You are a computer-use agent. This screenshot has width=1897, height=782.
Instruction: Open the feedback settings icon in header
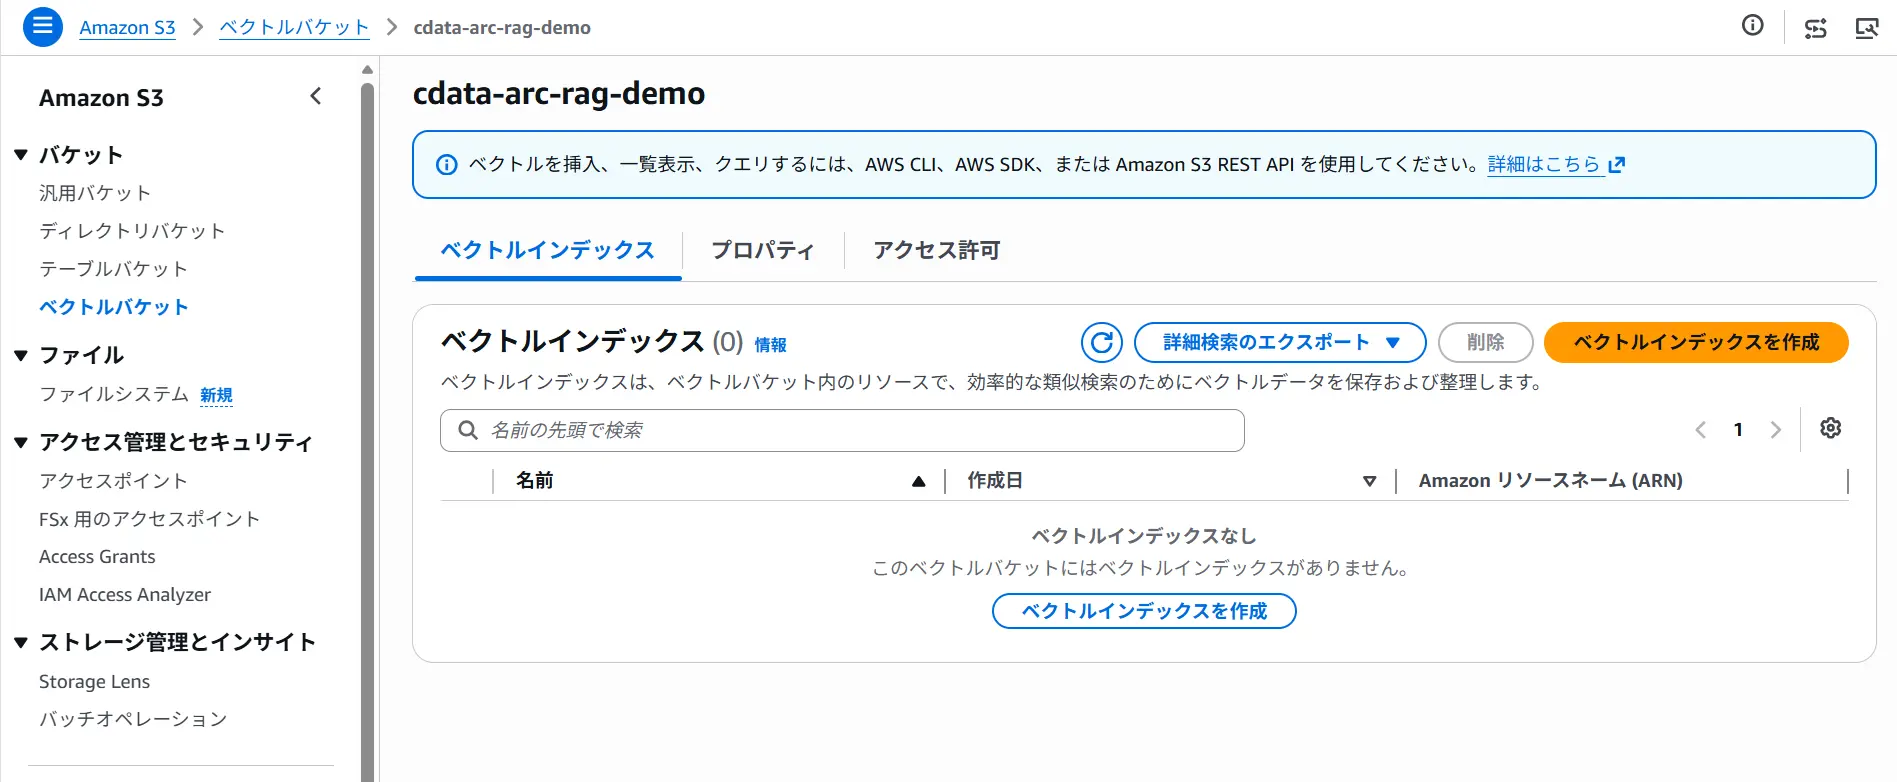coord(1815,28)
